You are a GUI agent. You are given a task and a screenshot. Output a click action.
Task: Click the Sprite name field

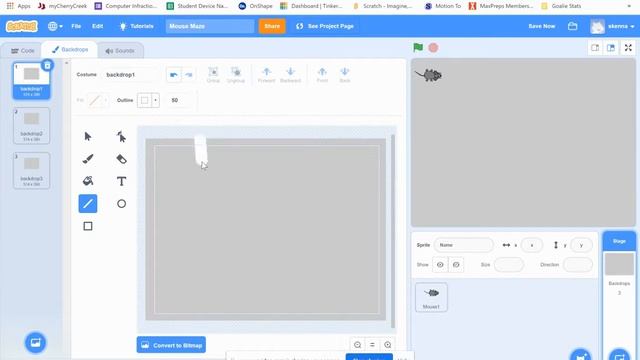[464, 245]
